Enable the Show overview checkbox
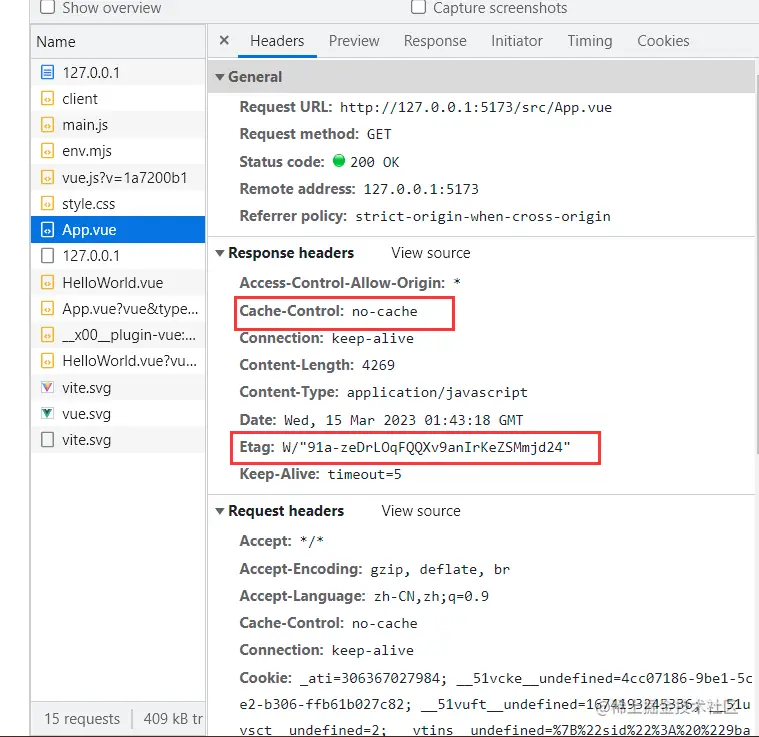 [47, 7]
